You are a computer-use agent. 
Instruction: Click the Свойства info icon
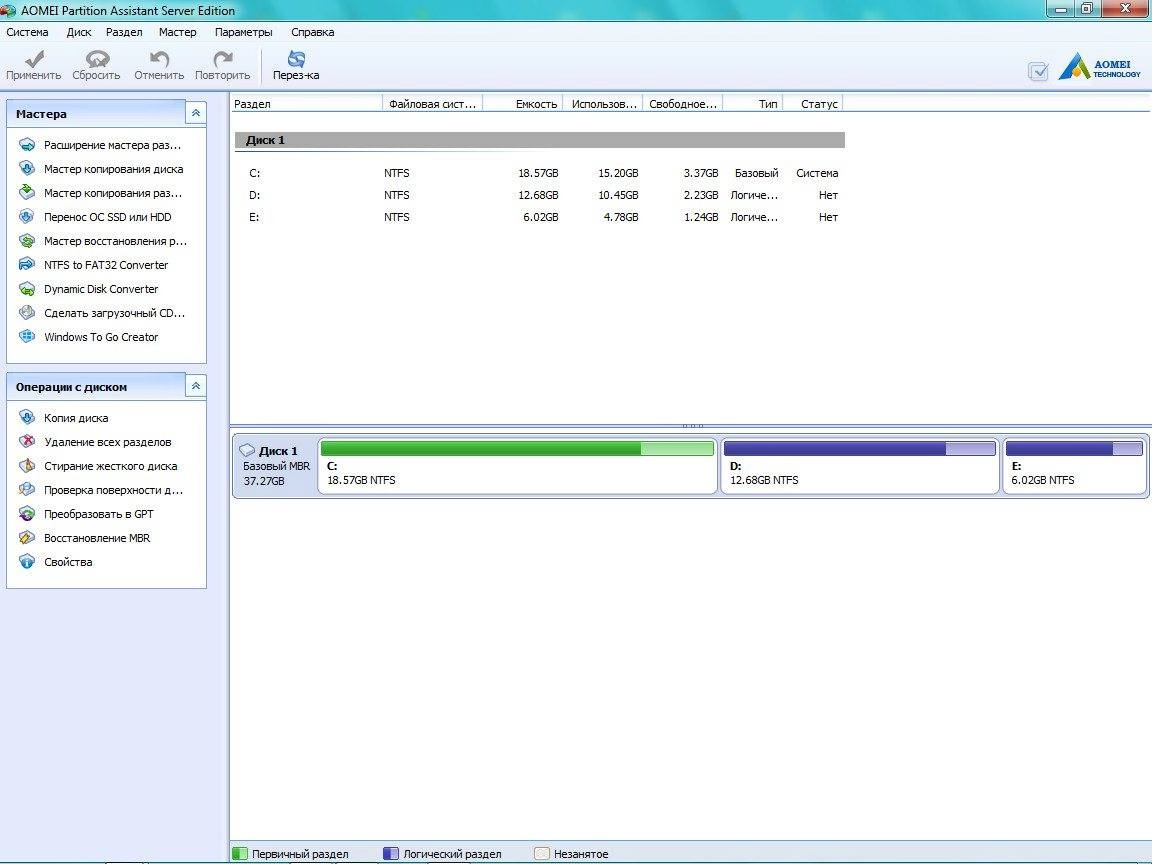point(27,562)
